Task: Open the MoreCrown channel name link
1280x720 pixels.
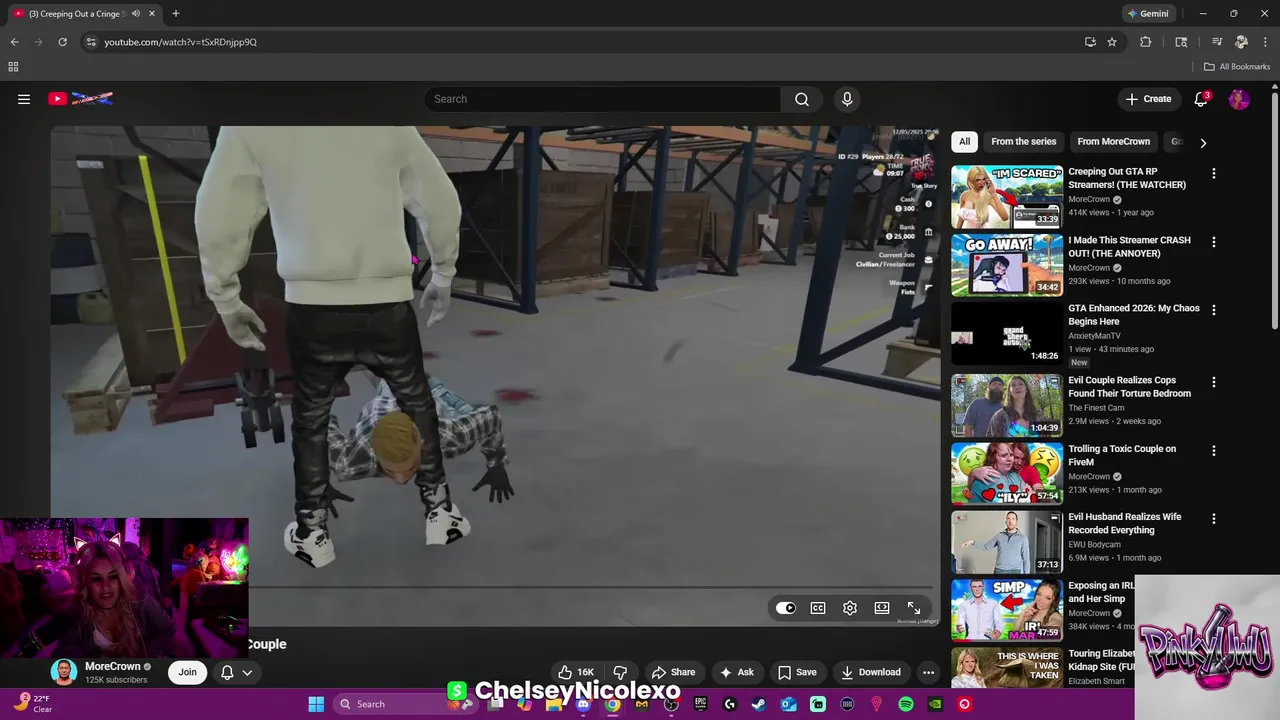Action: click(x=113, y=666)
